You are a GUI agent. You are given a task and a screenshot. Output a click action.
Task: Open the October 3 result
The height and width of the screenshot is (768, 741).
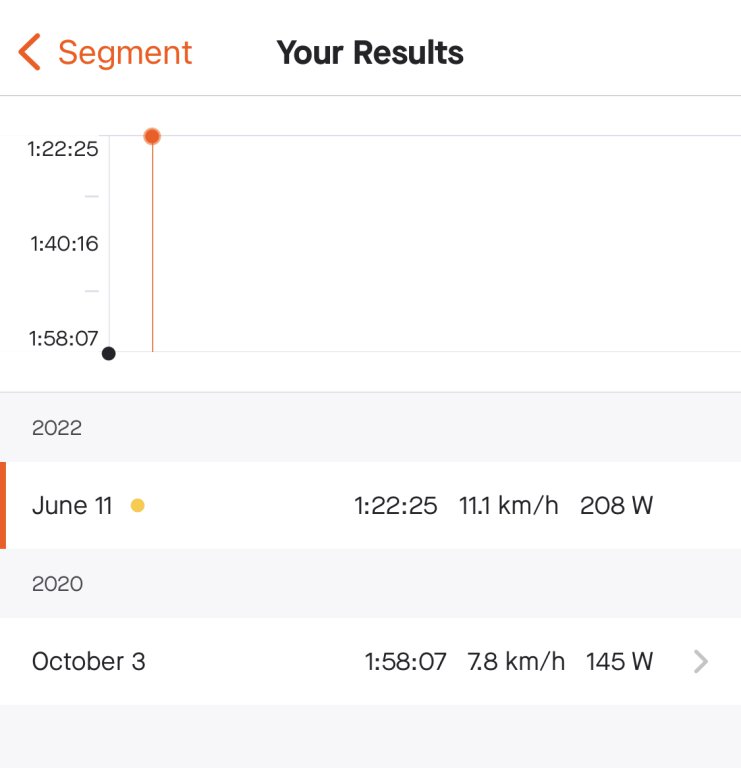tap(88, 662)
